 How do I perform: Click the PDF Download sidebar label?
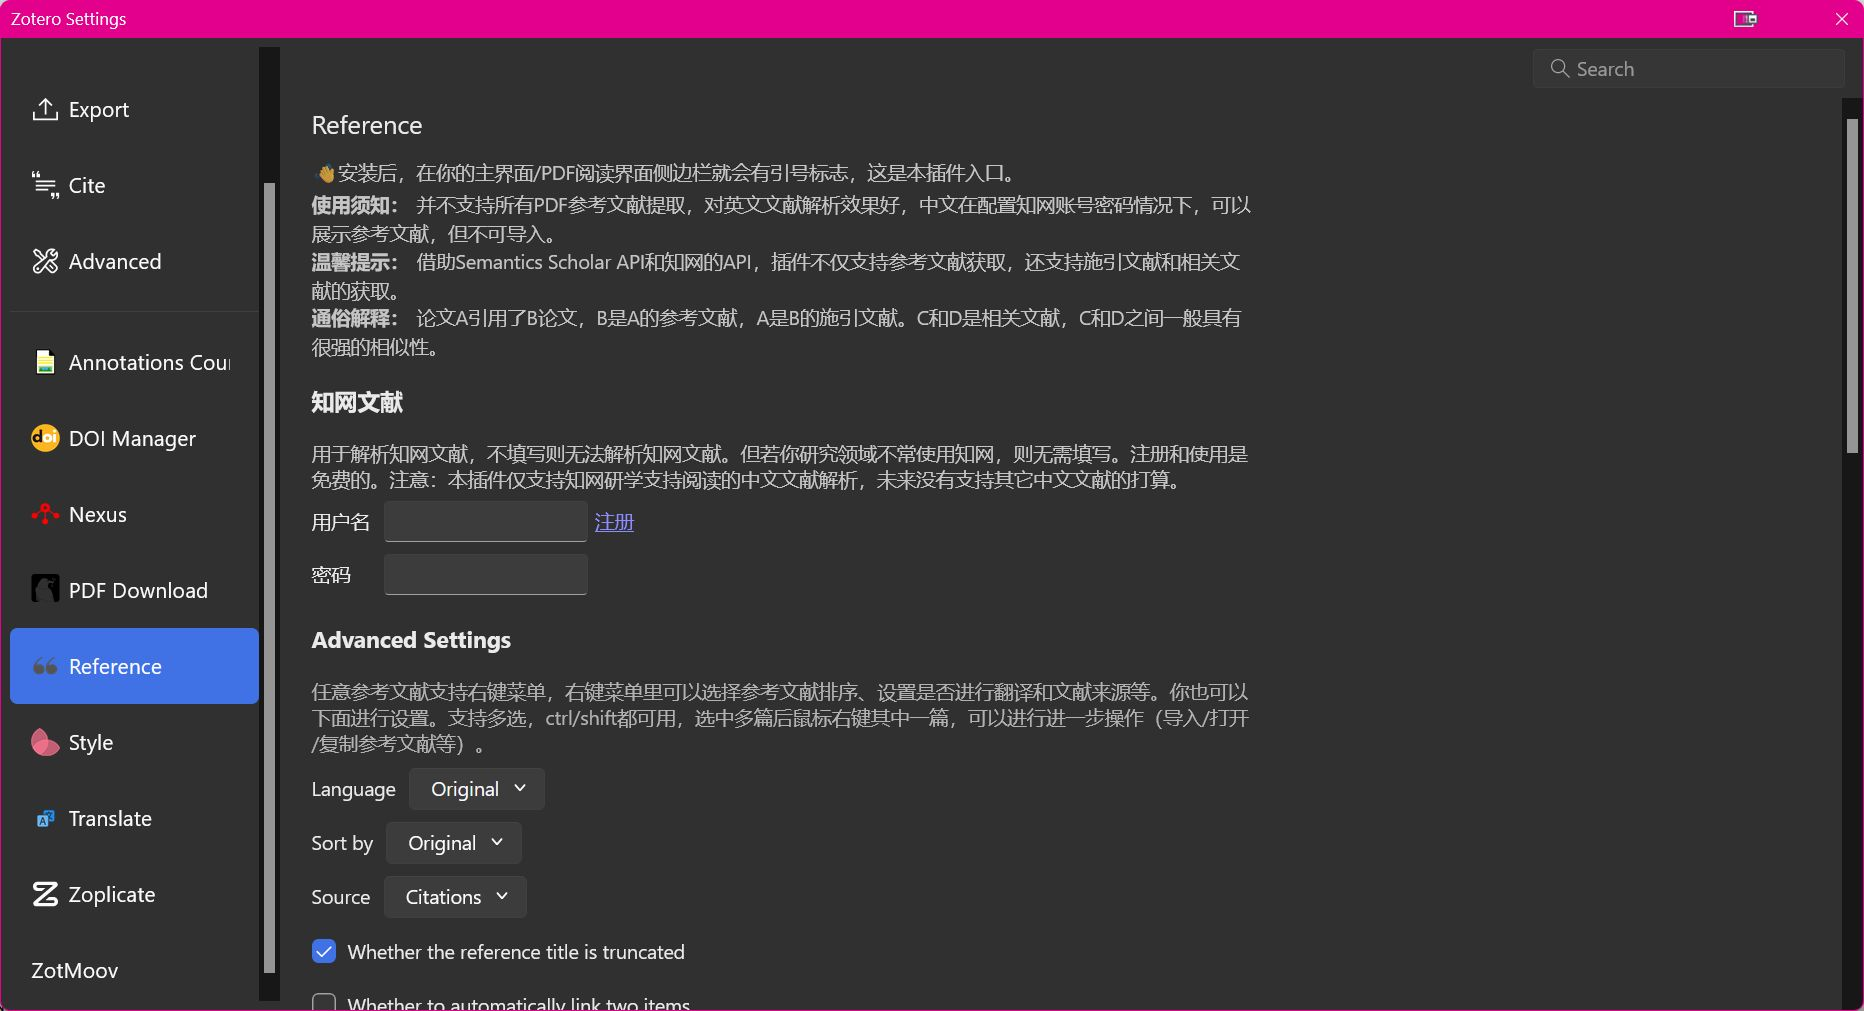(138, 590)
